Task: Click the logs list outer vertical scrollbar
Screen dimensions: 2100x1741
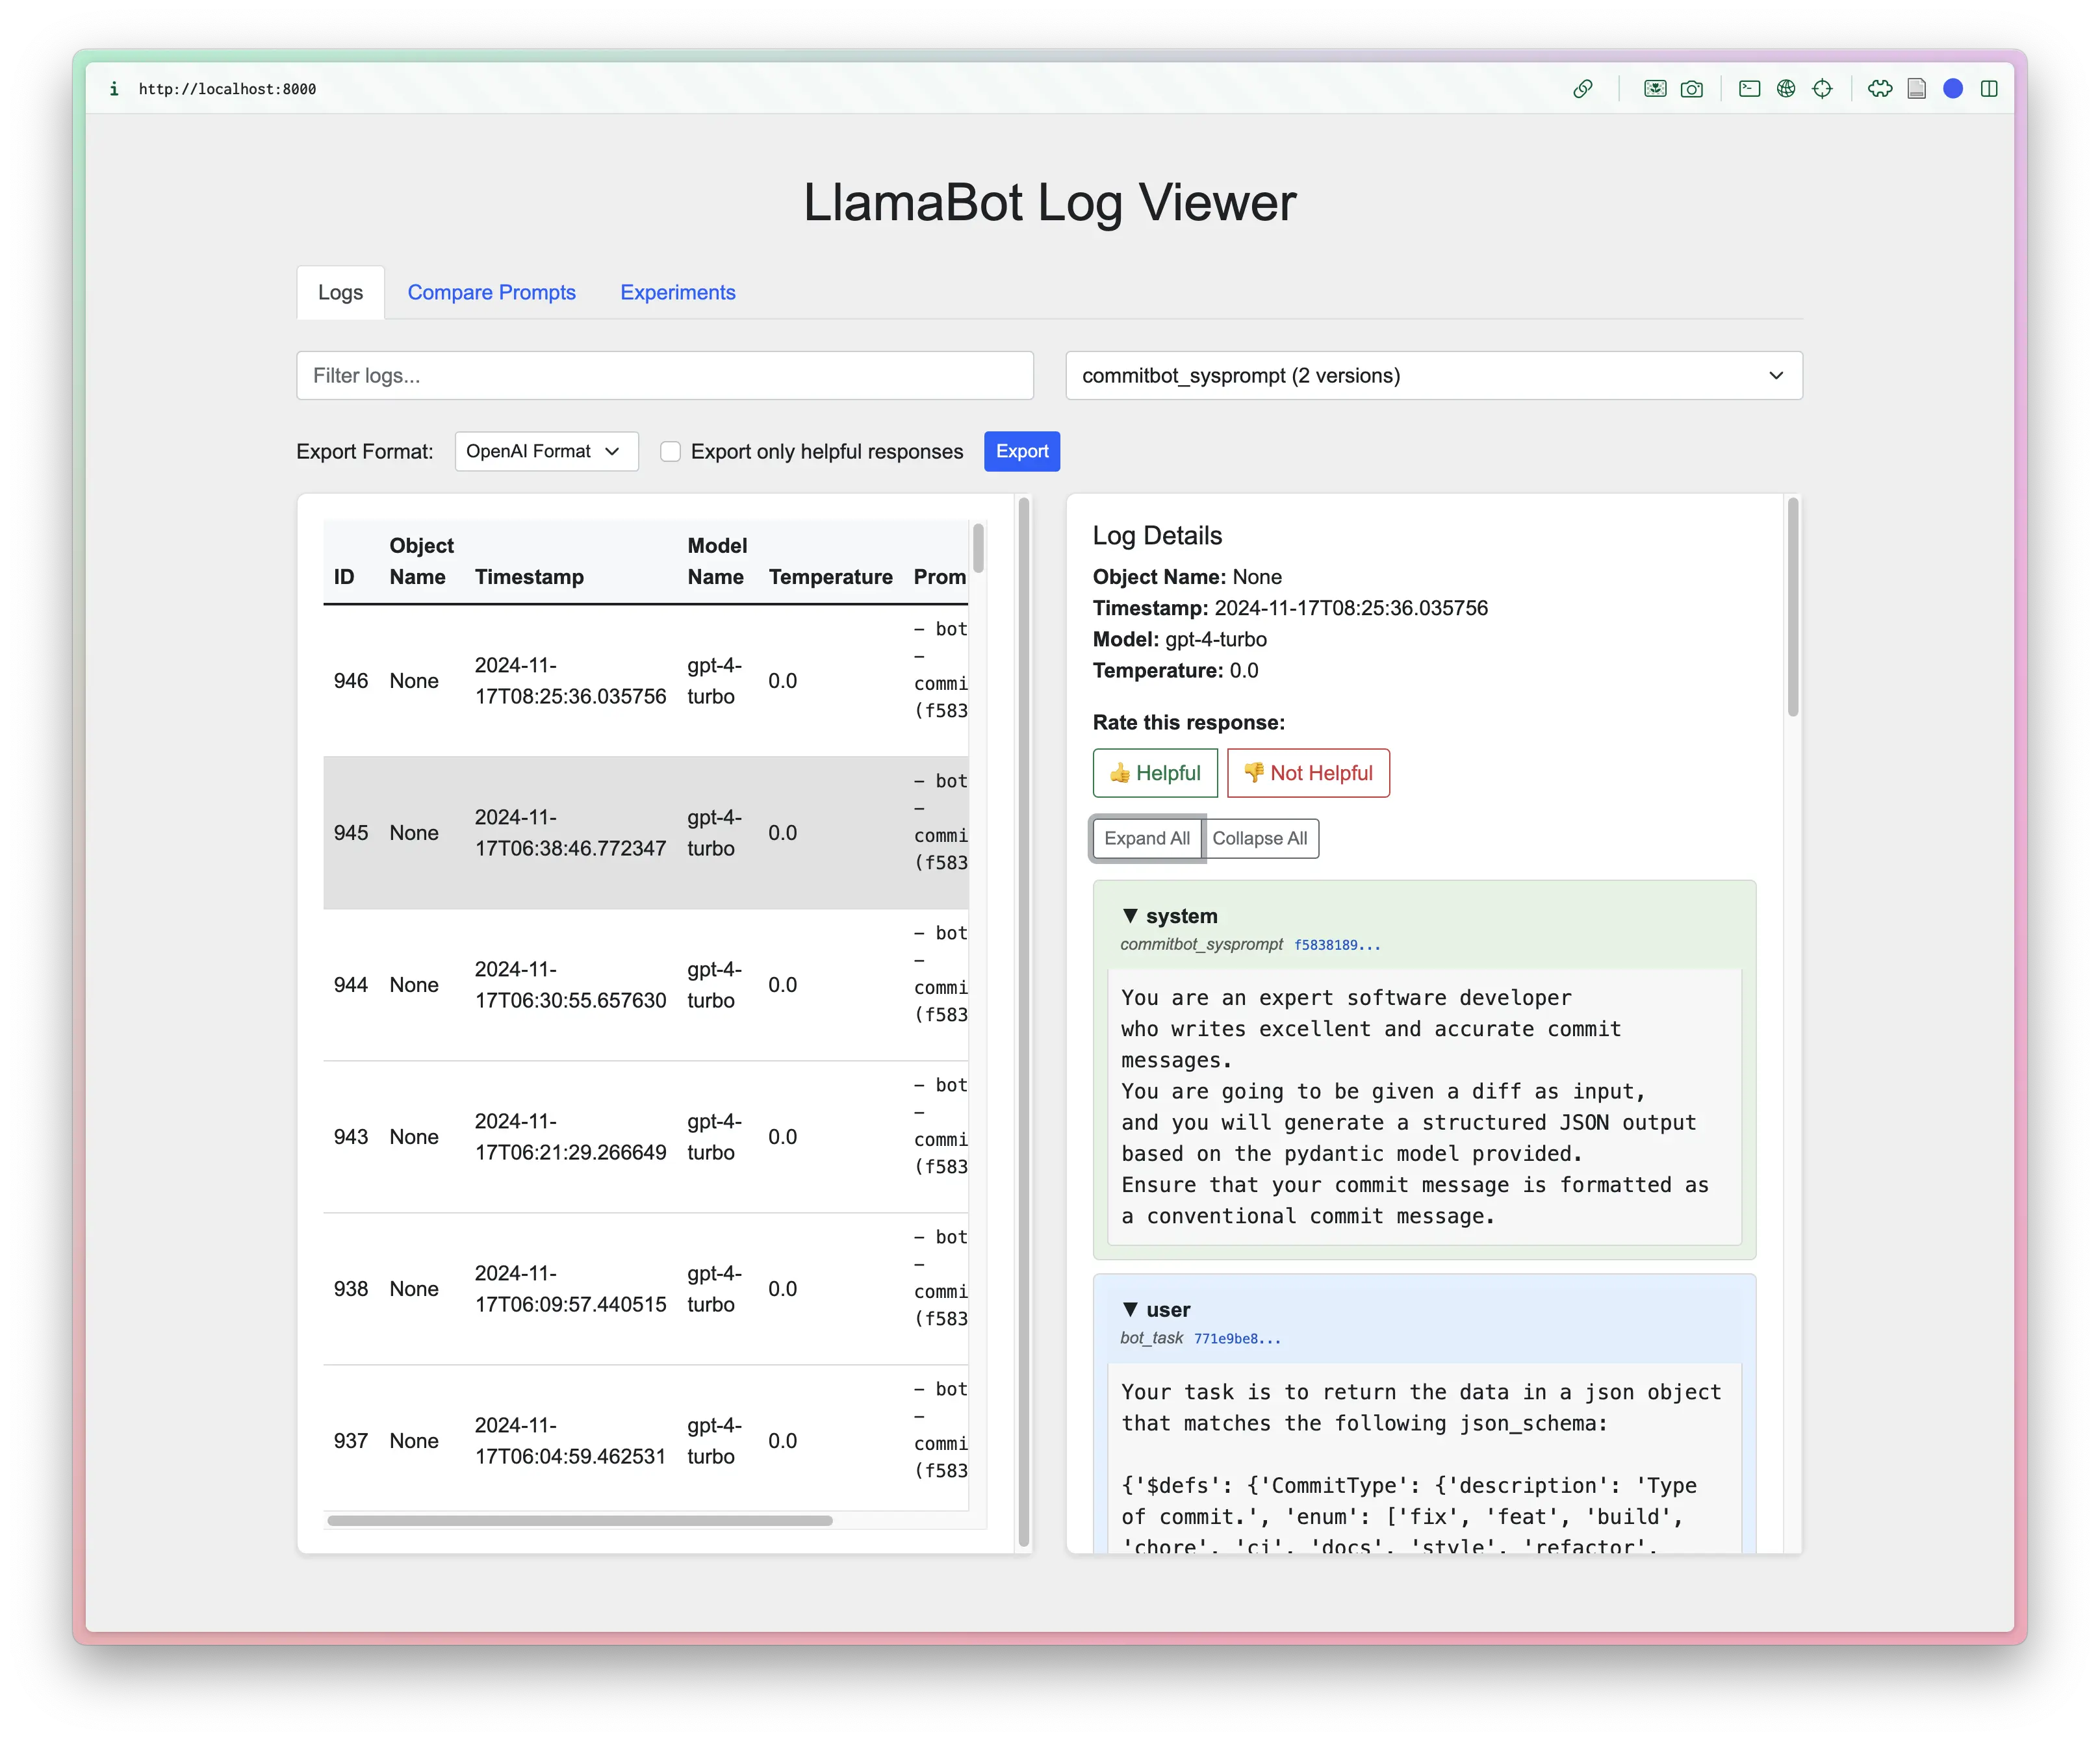Action: pos(1024,1022)
